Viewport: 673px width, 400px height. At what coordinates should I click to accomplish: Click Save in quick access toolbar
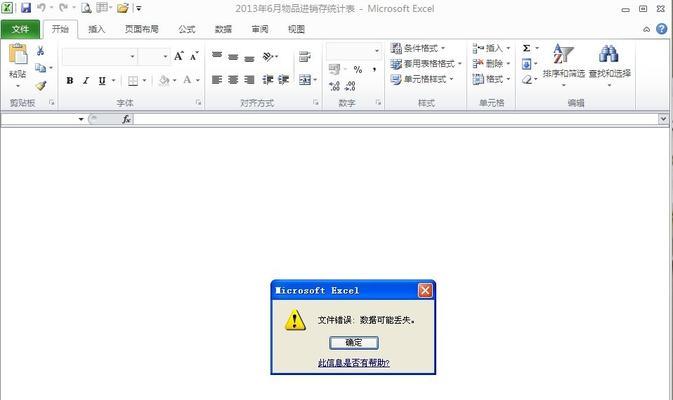tap(26, 8)
